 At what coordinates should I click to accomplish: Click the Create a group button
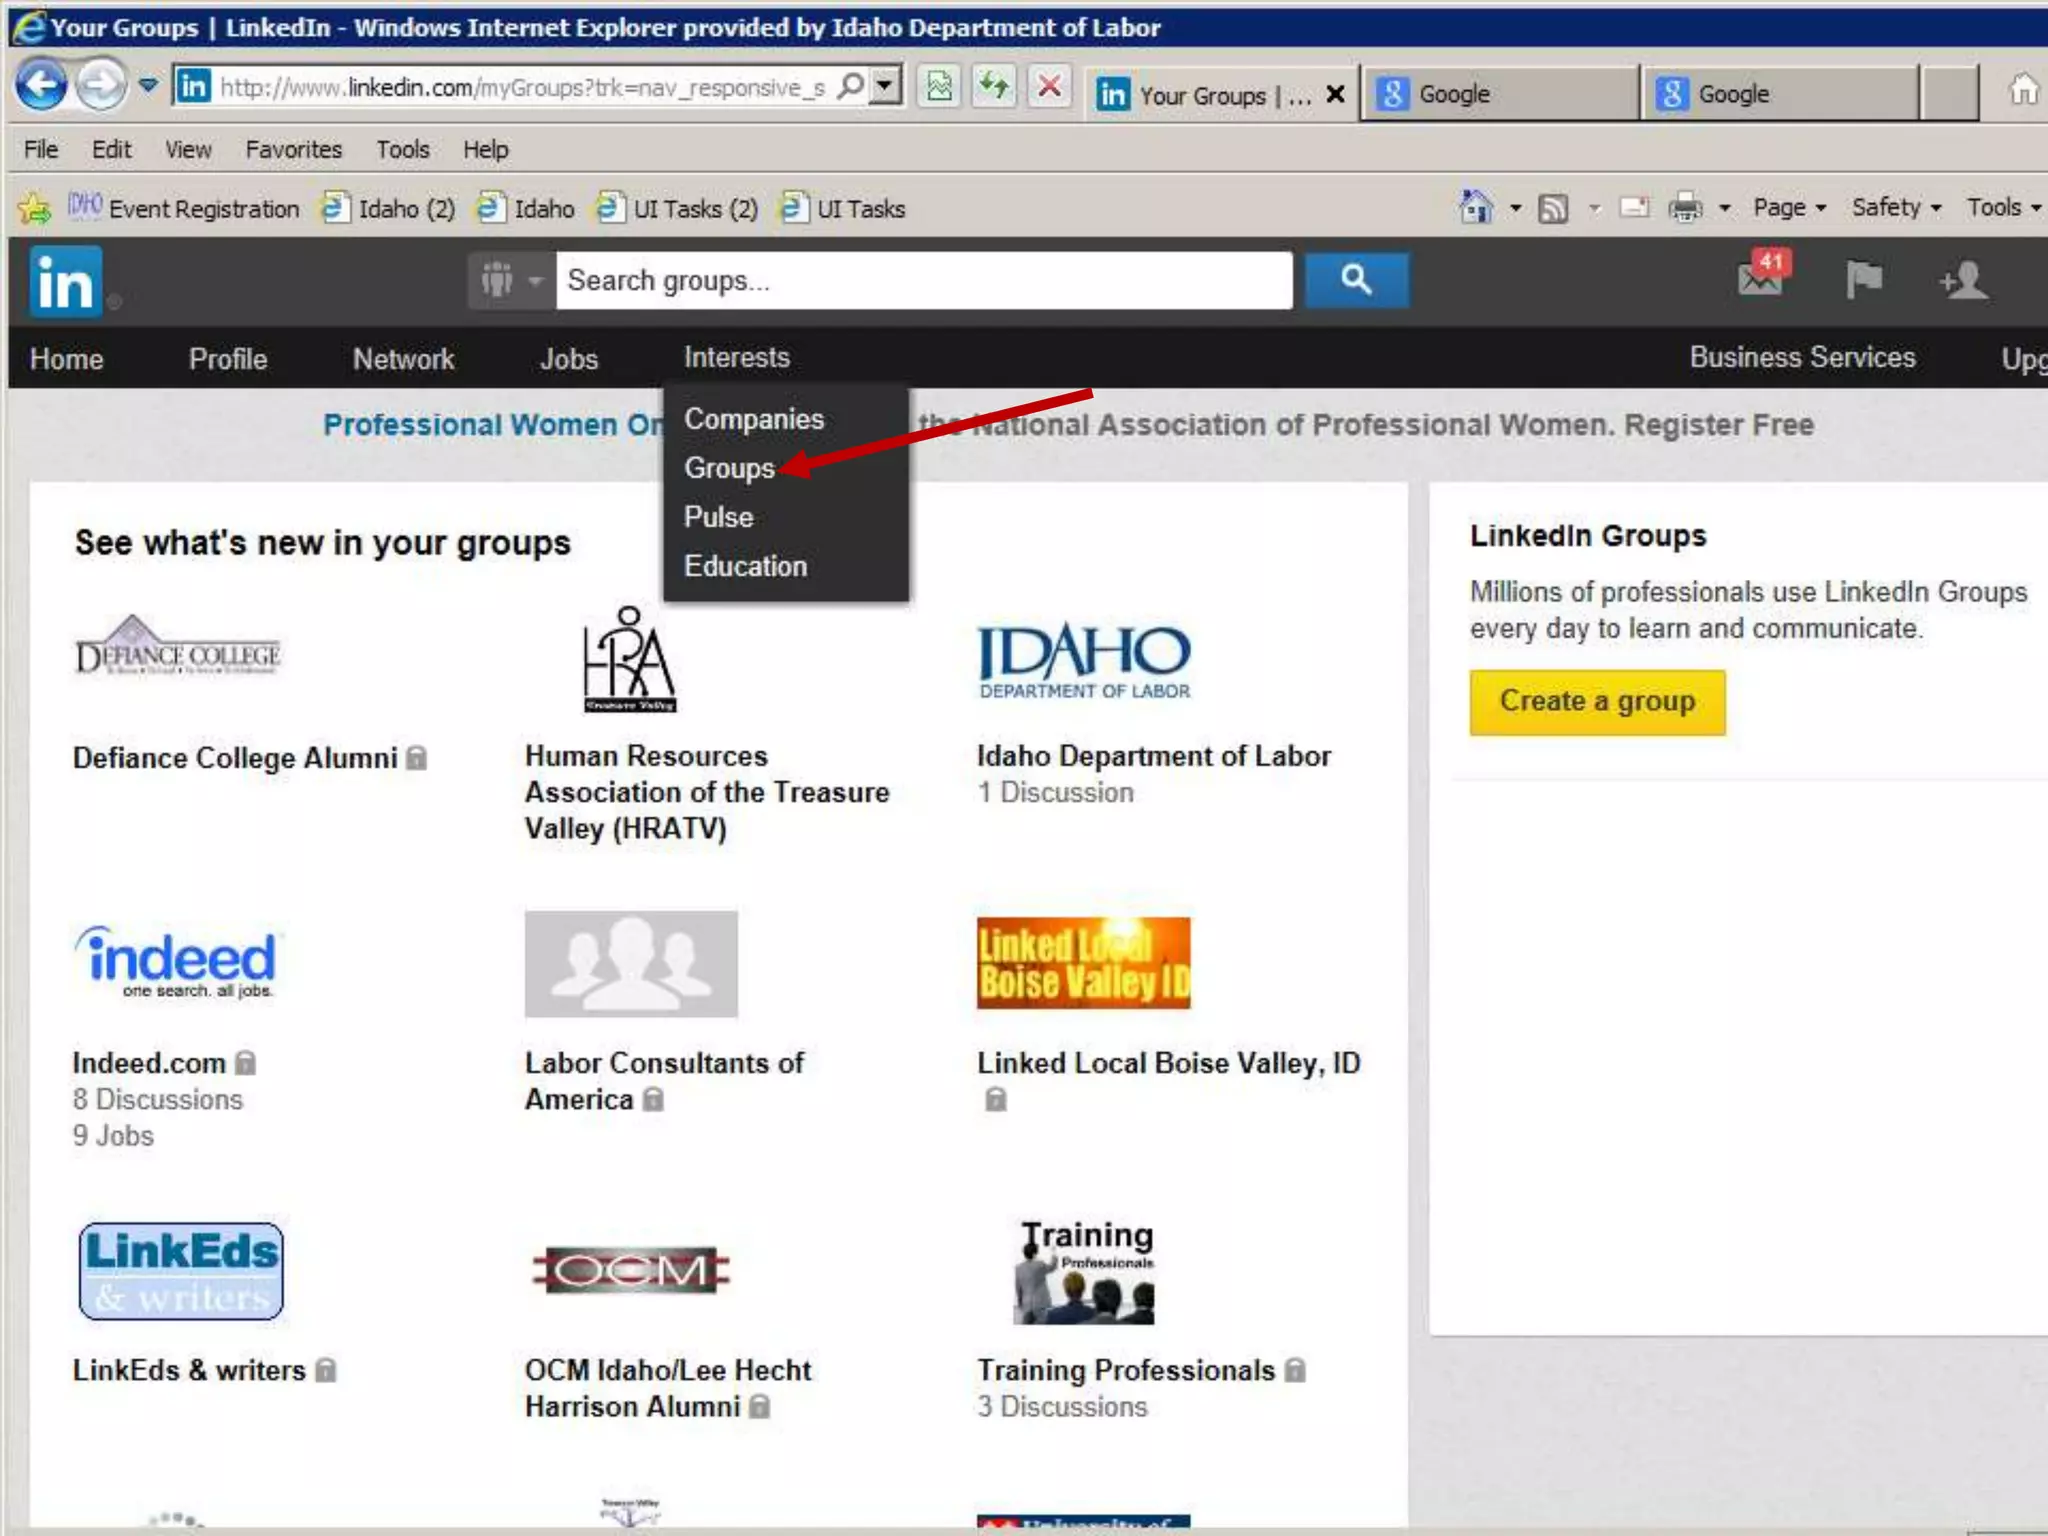tap(1597, 702)
